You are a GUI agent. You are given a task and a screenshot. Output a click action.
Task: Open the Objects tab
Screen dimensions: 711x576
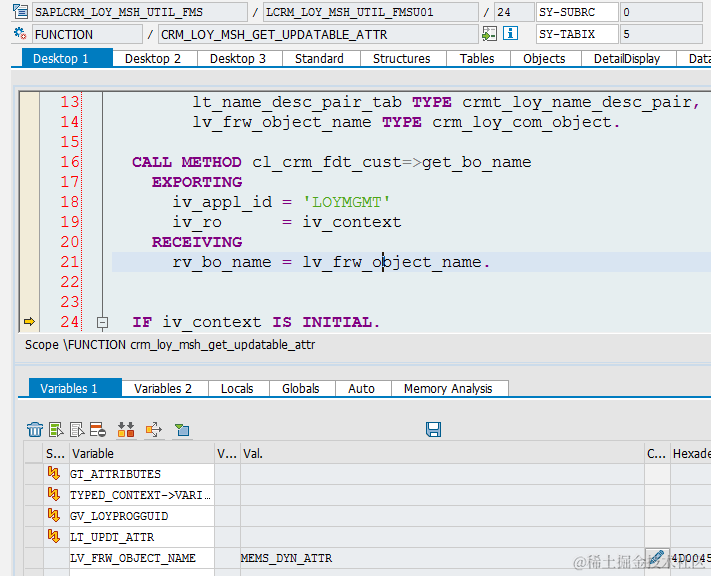tap(545, 59)
